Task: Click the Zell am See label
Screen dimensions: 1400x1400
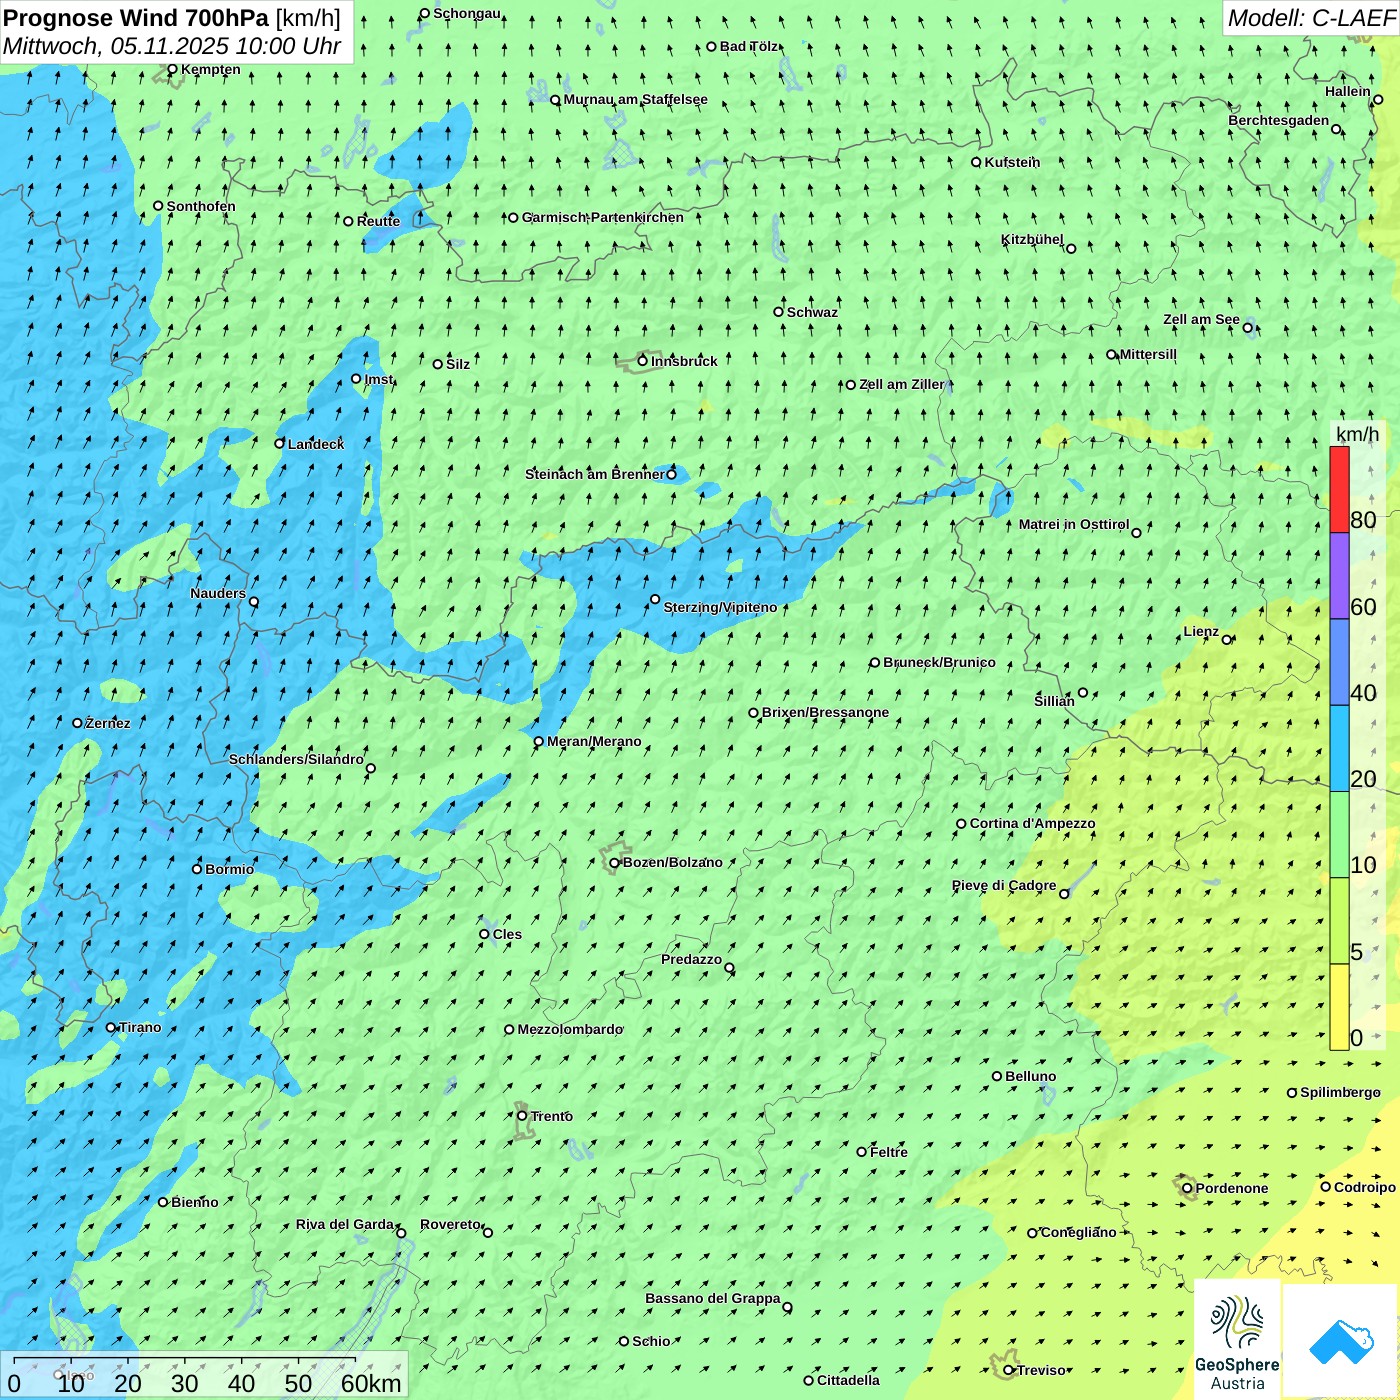Action: point(1201,319)
